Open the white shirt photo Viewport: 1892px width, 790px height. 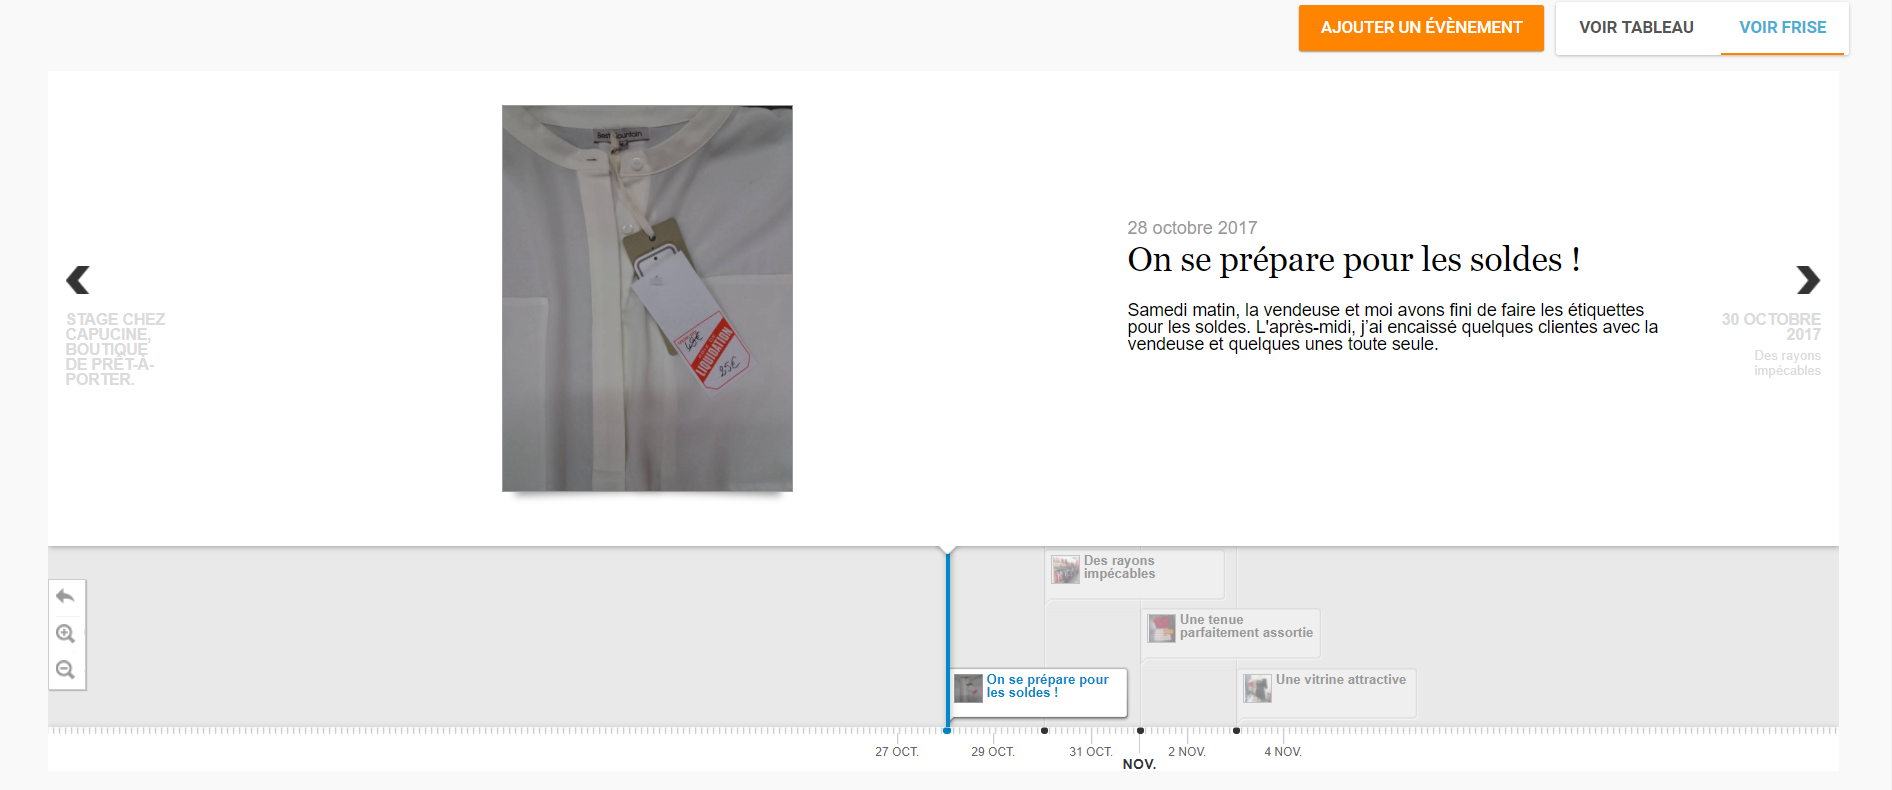coord(647,298)
